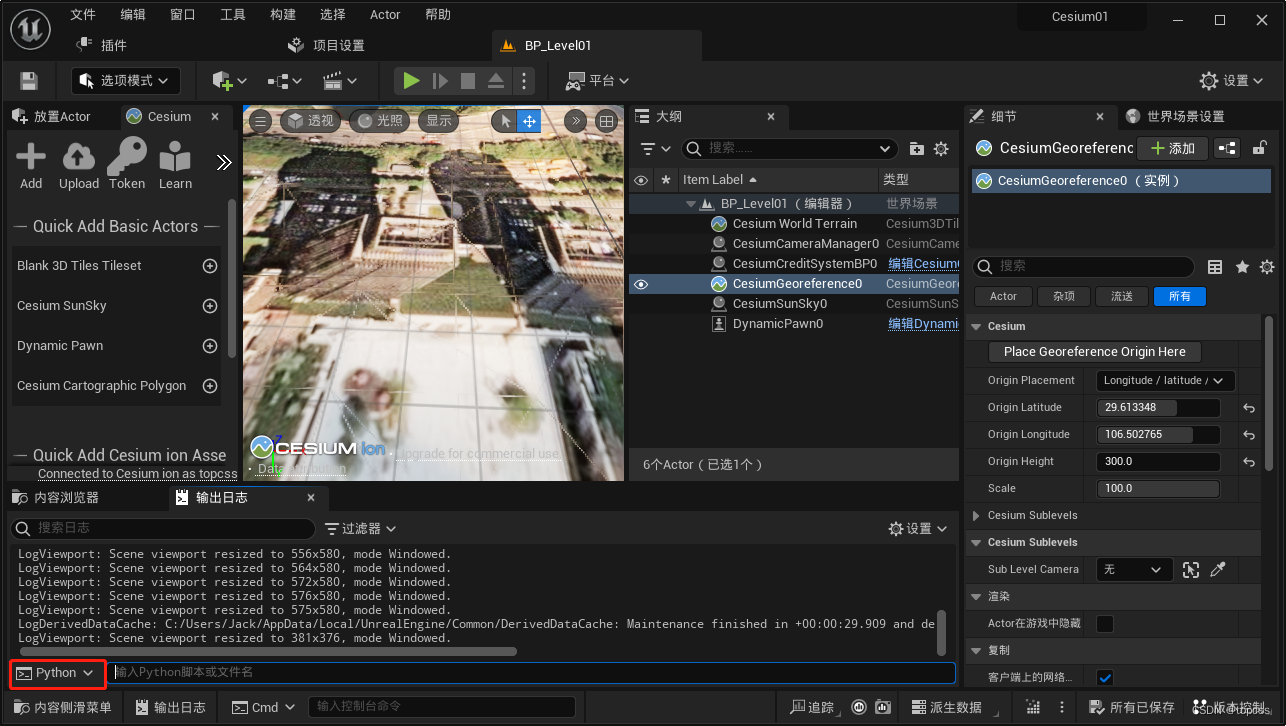1286x726 pixels.
Task: Open 编辑 menu
Action: click(x=133, y=15)
